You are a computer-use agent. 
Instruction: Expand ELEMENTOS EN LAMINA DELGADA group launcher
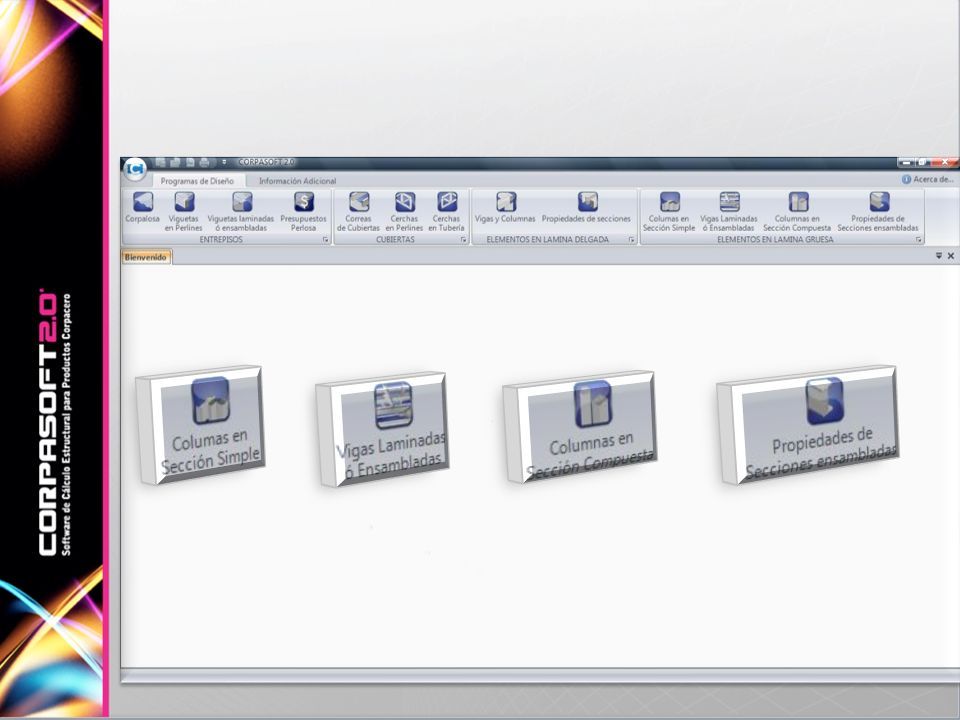click(631, 240)
